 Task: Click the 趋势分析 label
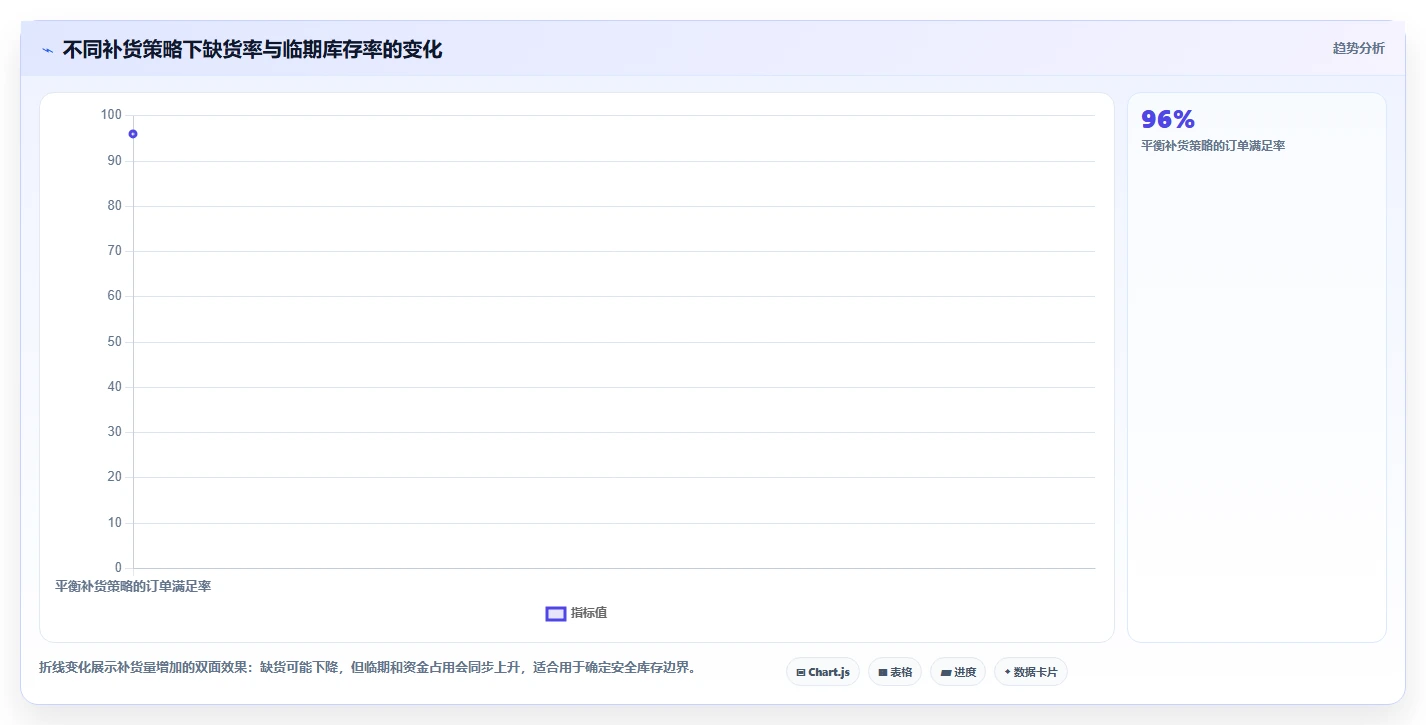(1358, 48)
